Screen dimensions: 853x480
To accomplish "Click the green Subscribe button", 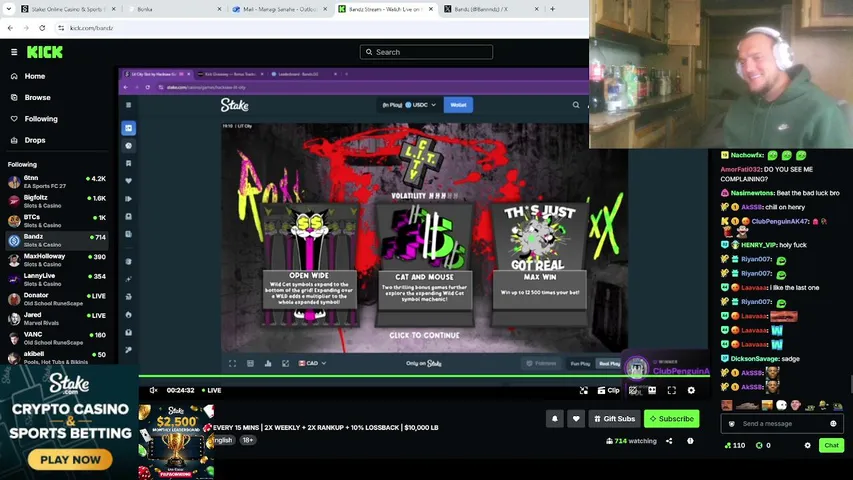I will (672, 419).
